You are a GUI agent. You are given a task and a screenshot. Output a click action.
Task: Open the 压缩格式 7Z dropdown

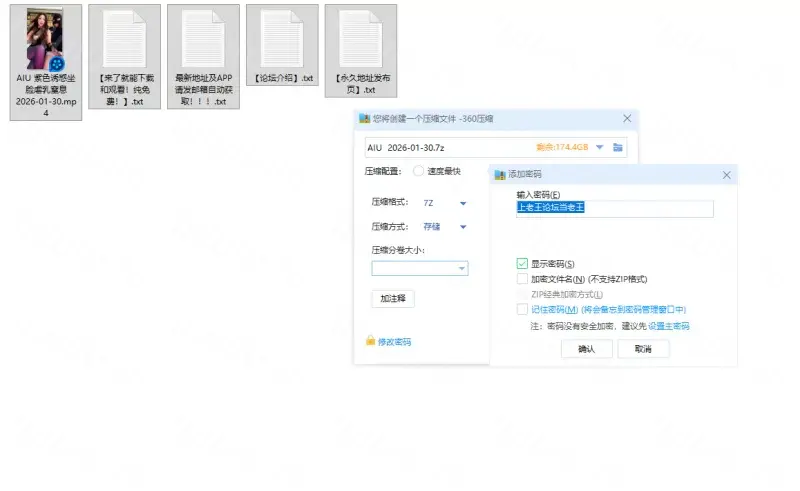coord(463,202)
